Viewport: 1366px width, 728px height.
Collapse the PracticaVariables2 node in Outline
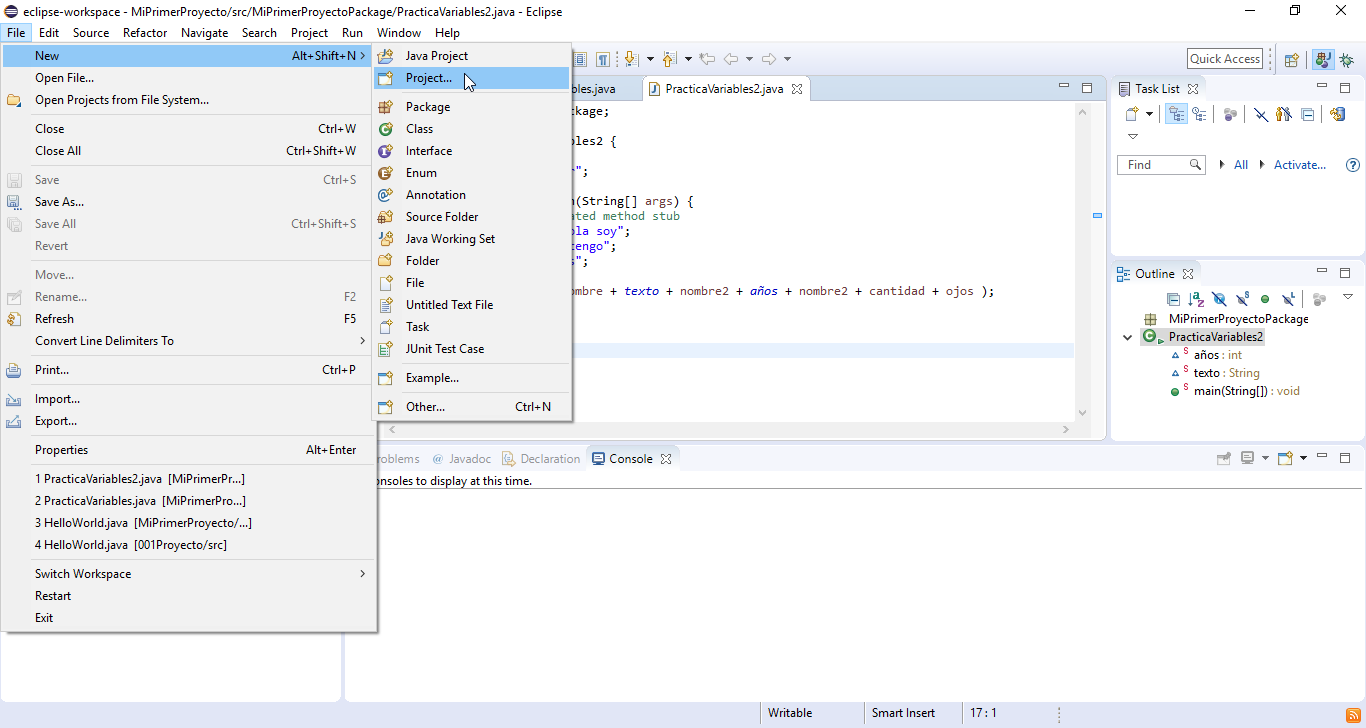point(1127,337)
